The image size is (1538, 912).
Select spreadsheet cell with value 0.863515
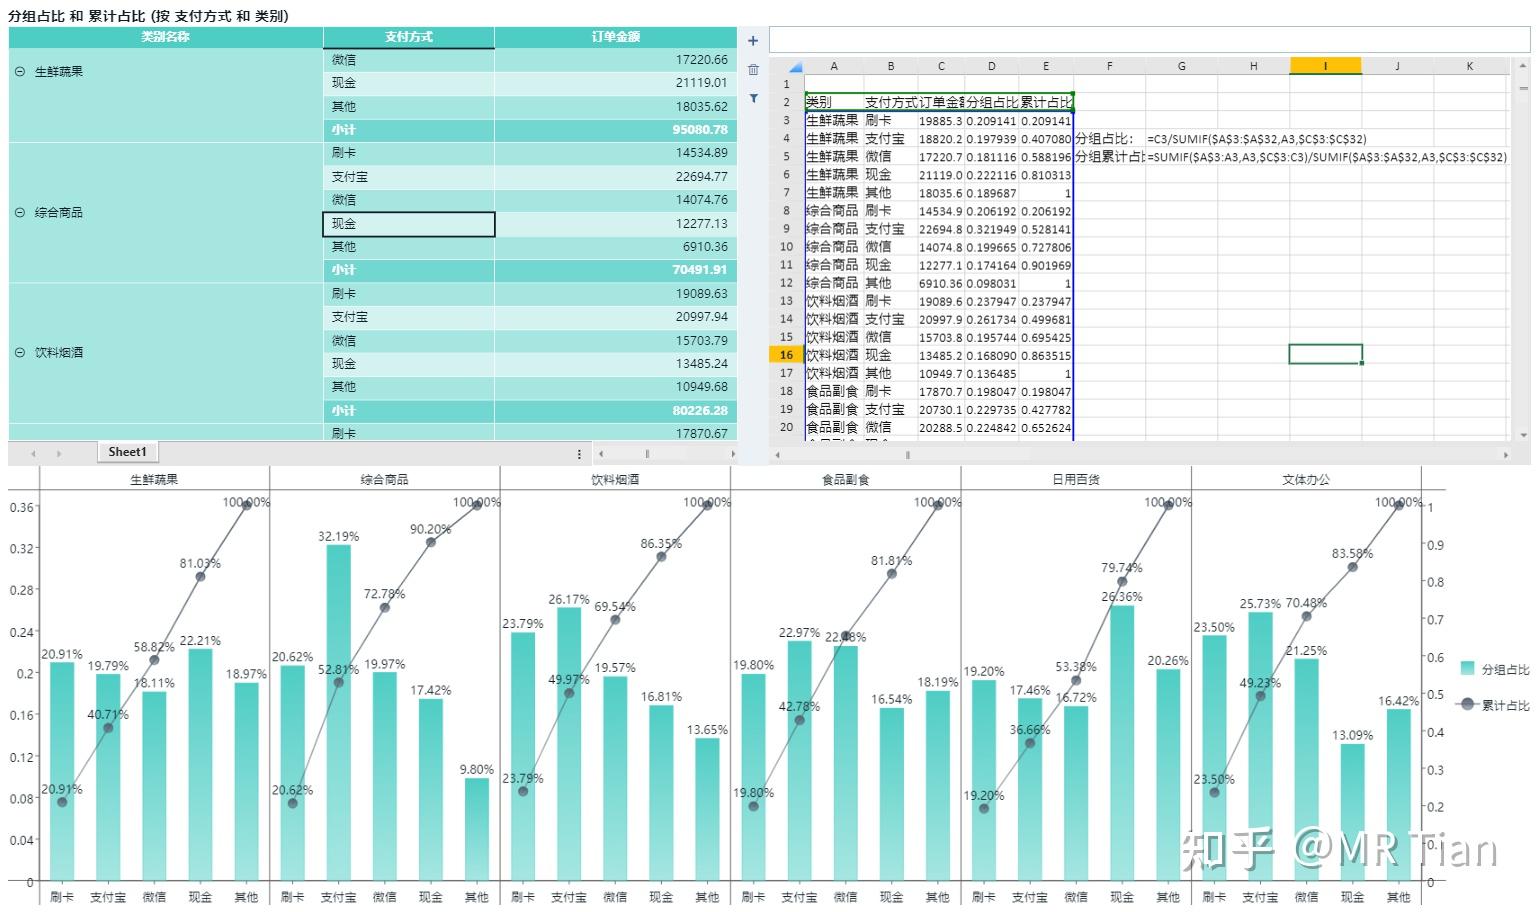[1046, 355]
